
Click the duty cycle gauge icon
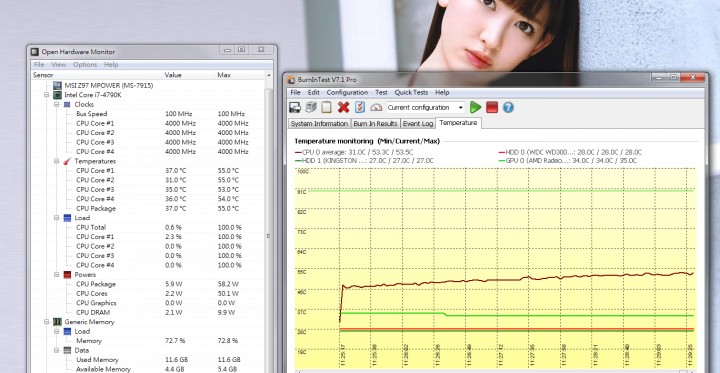pyautogui.click(x=376, y=107)
